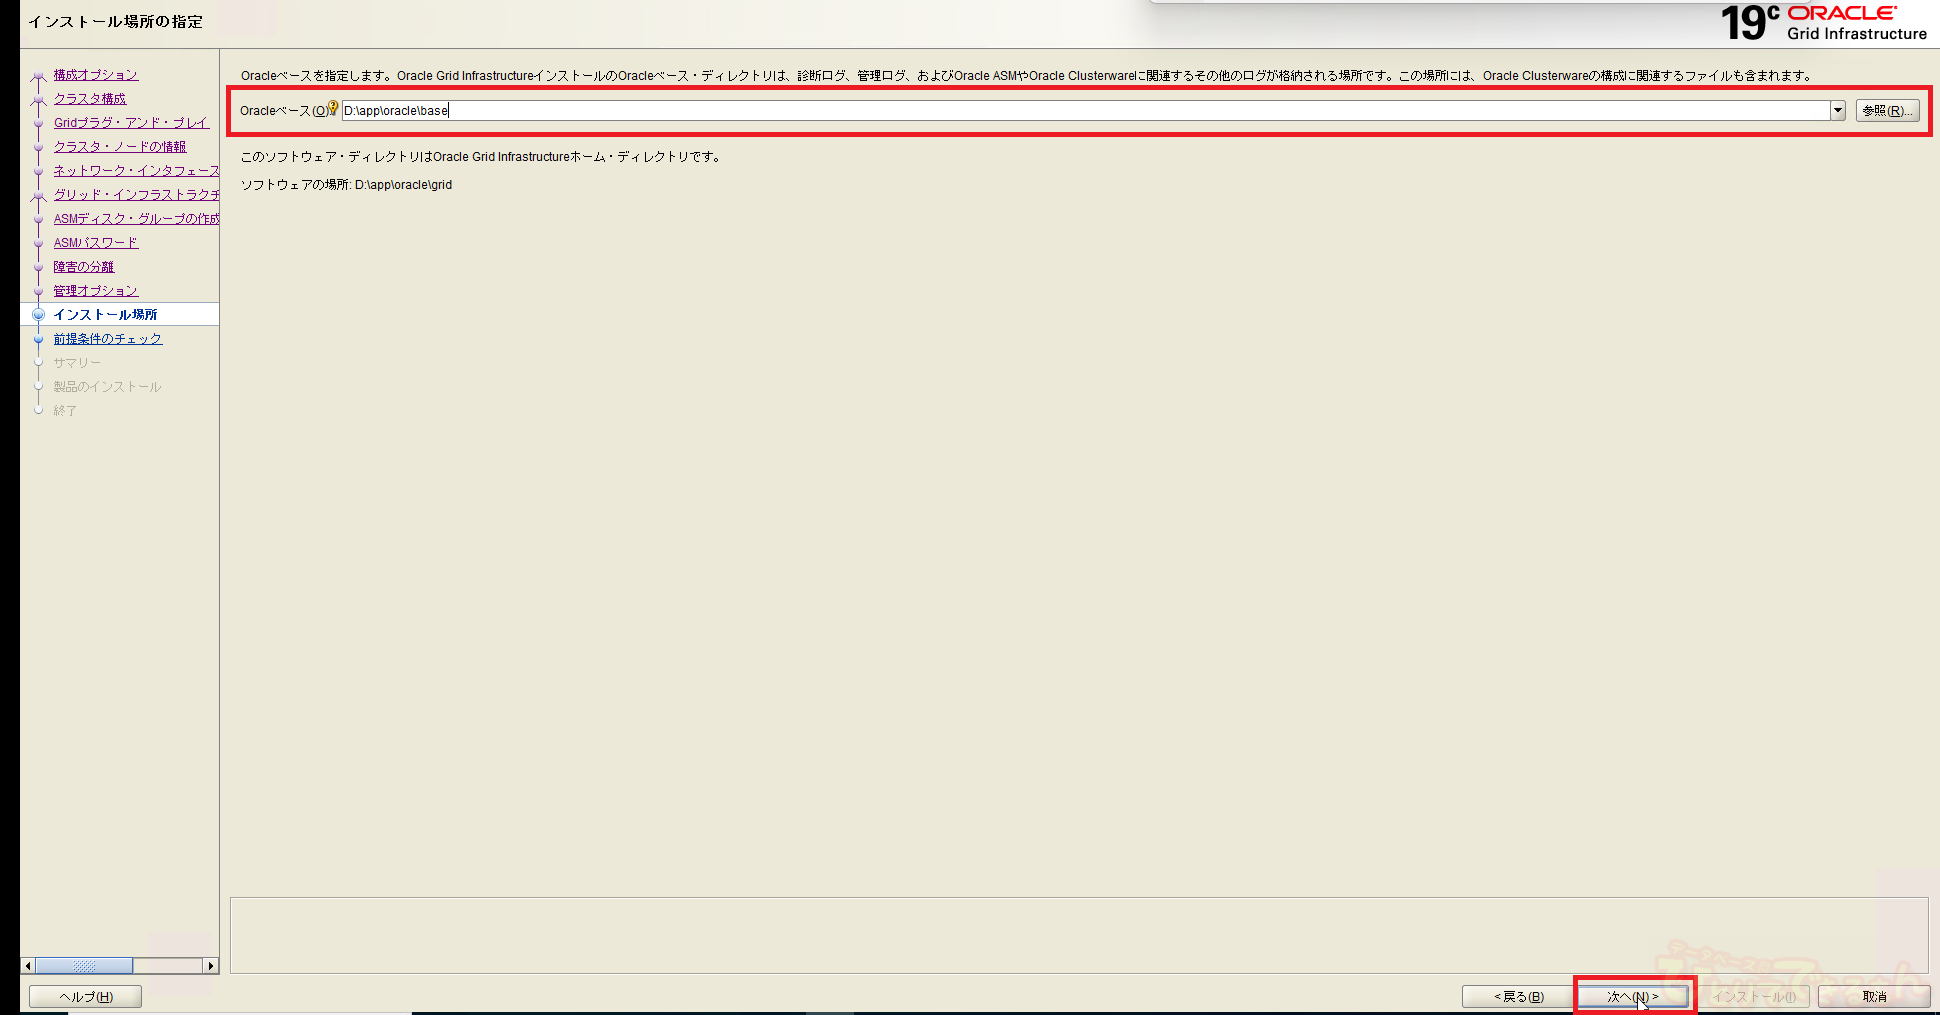Go back with the 戻る button
Viewport: 1940px width, 1015px height.
(x=1518, y=997)
